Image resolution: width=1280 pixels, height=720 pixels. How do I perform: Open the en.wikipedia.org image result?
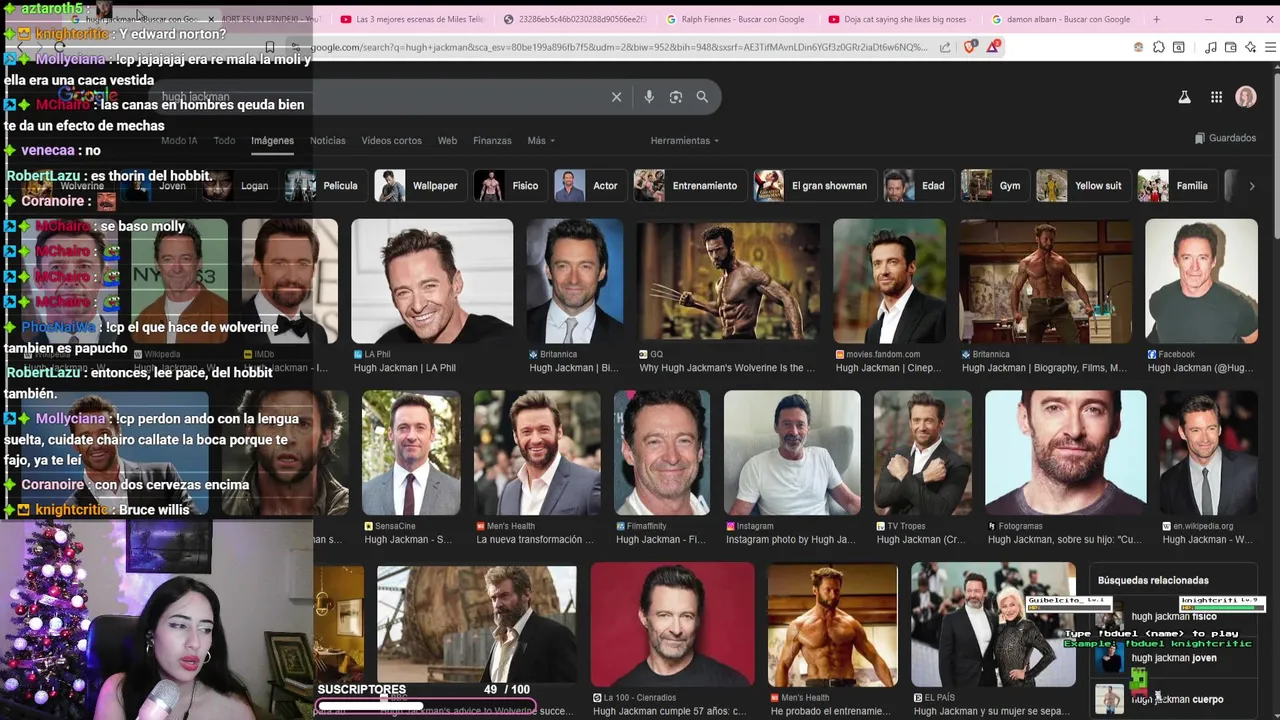click(1209, 453)
